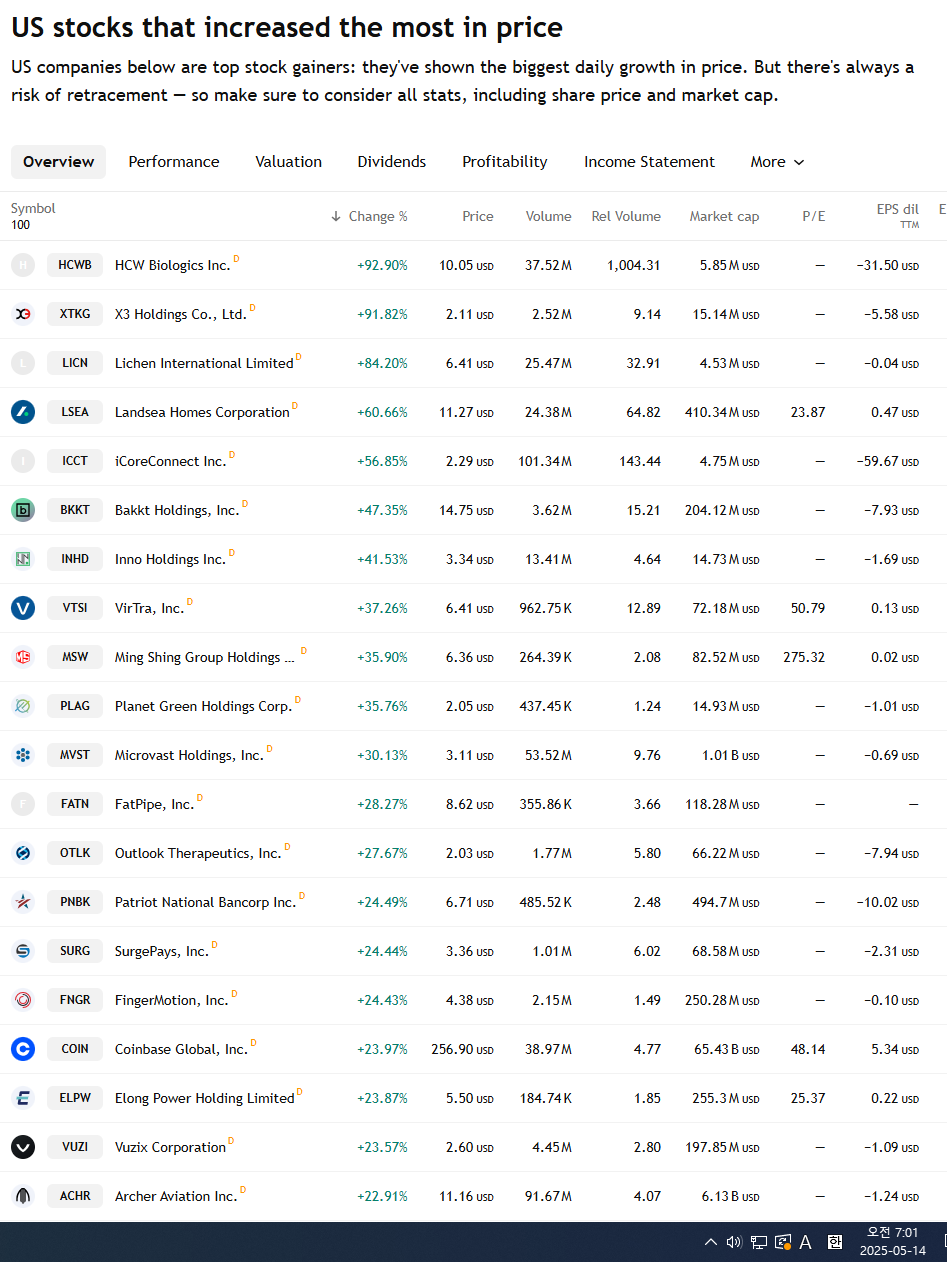Open the XTKG ticker symbol

[75, 314]
